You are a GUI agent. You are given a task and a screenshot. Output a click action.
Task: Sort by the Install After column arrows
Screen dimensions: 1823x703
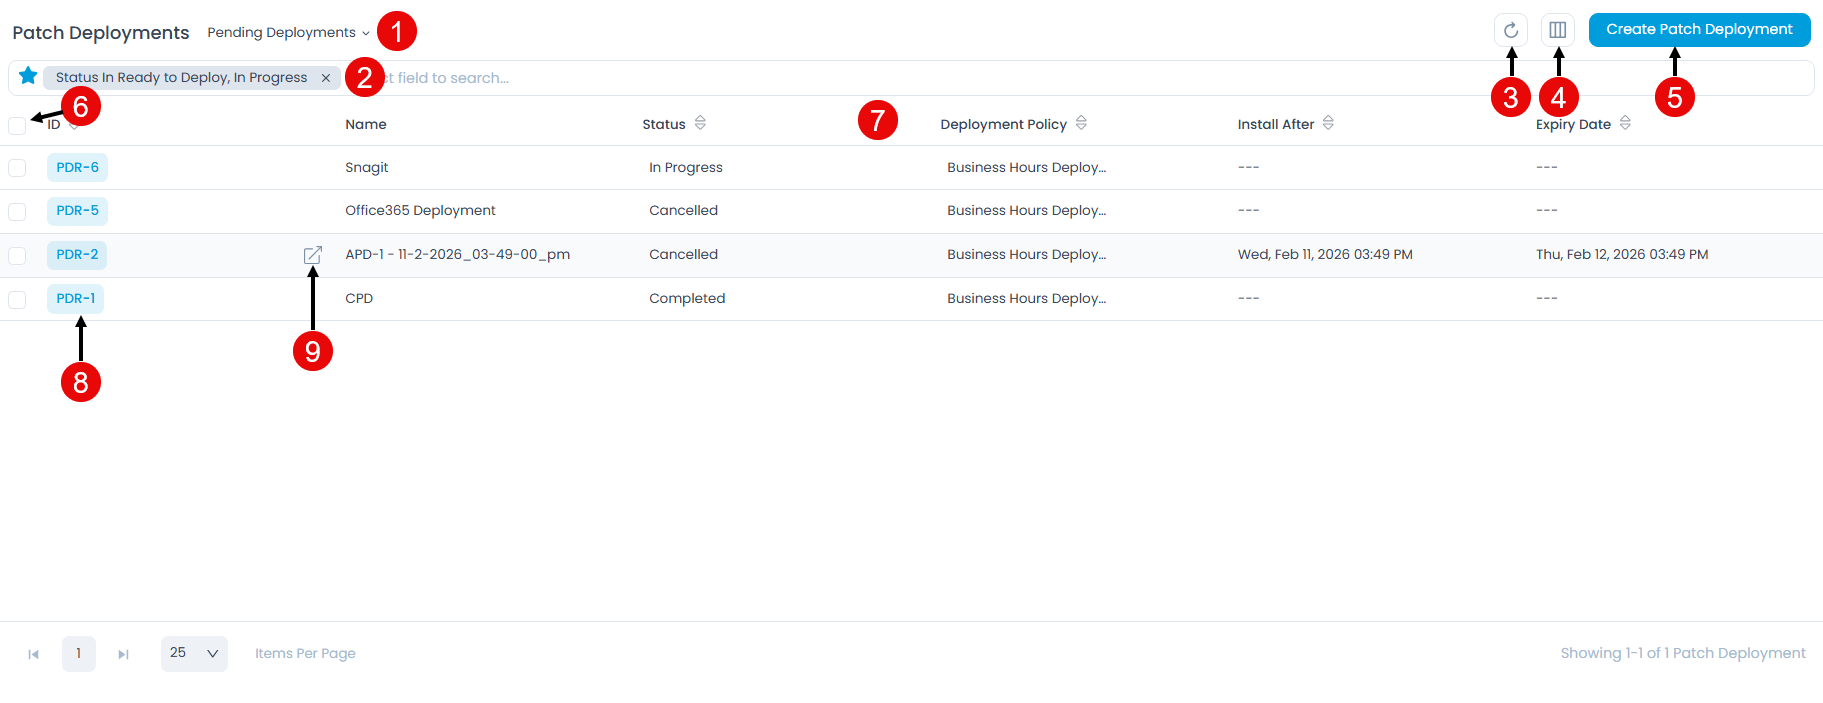1328,123
